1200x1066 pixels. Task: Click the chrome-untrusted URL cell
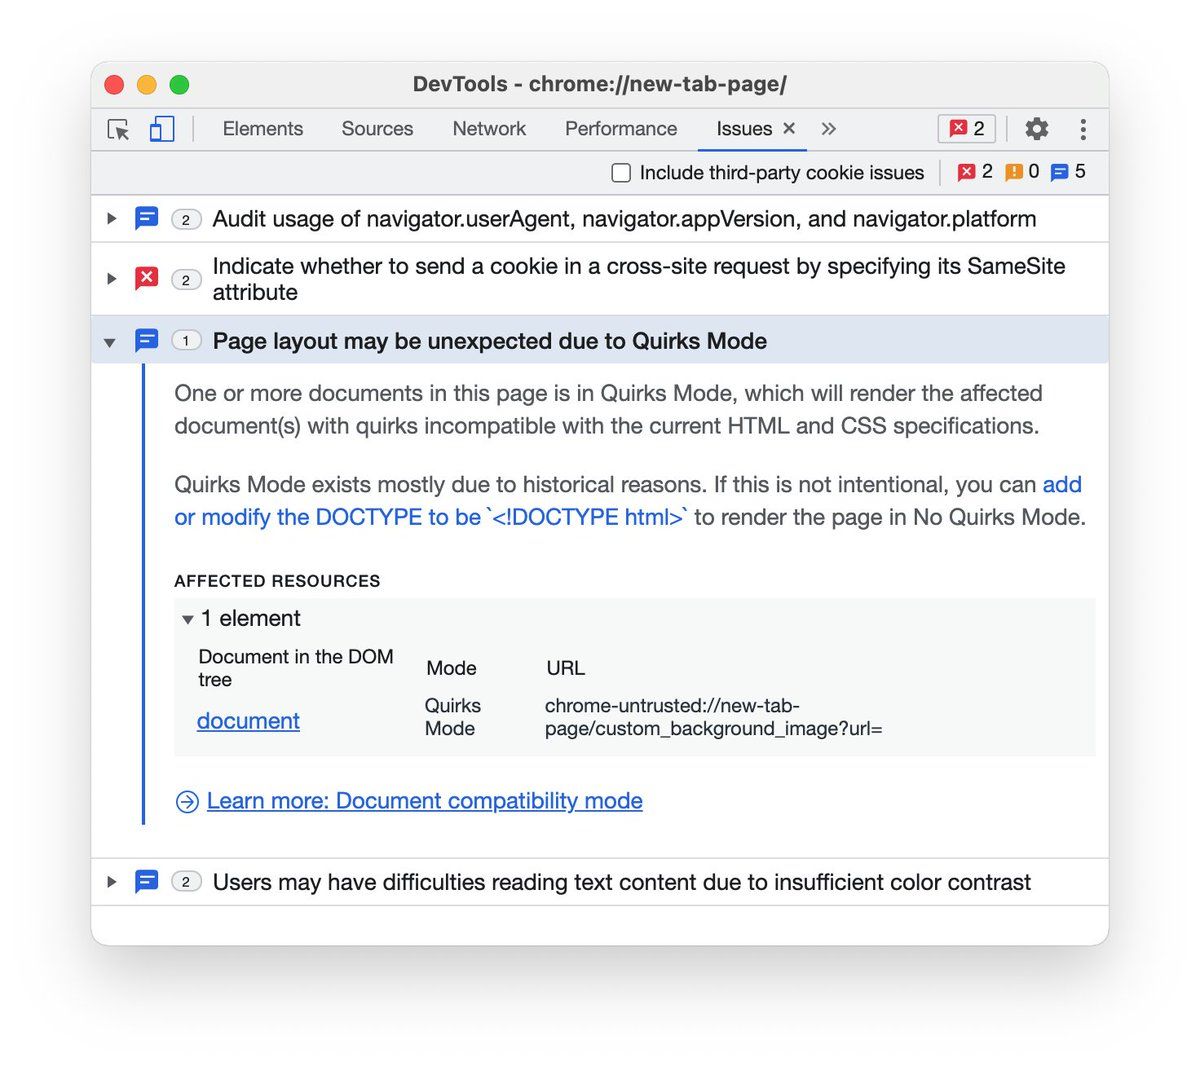[713, 717]
